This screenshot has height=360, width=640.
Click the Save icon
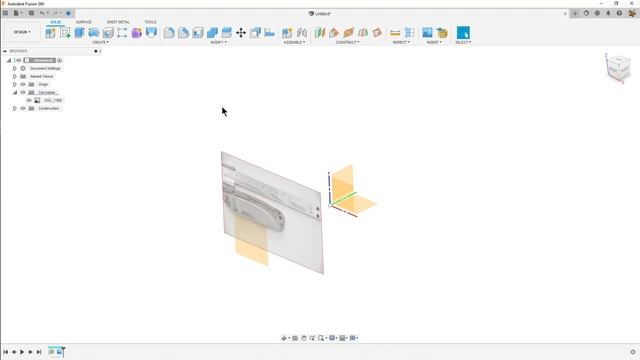coord(31,13)
